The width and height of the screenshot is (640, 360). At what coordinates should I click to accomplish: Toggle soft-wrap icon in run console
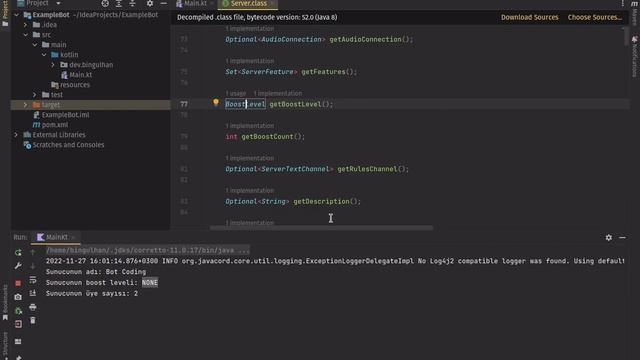point(33,280)
